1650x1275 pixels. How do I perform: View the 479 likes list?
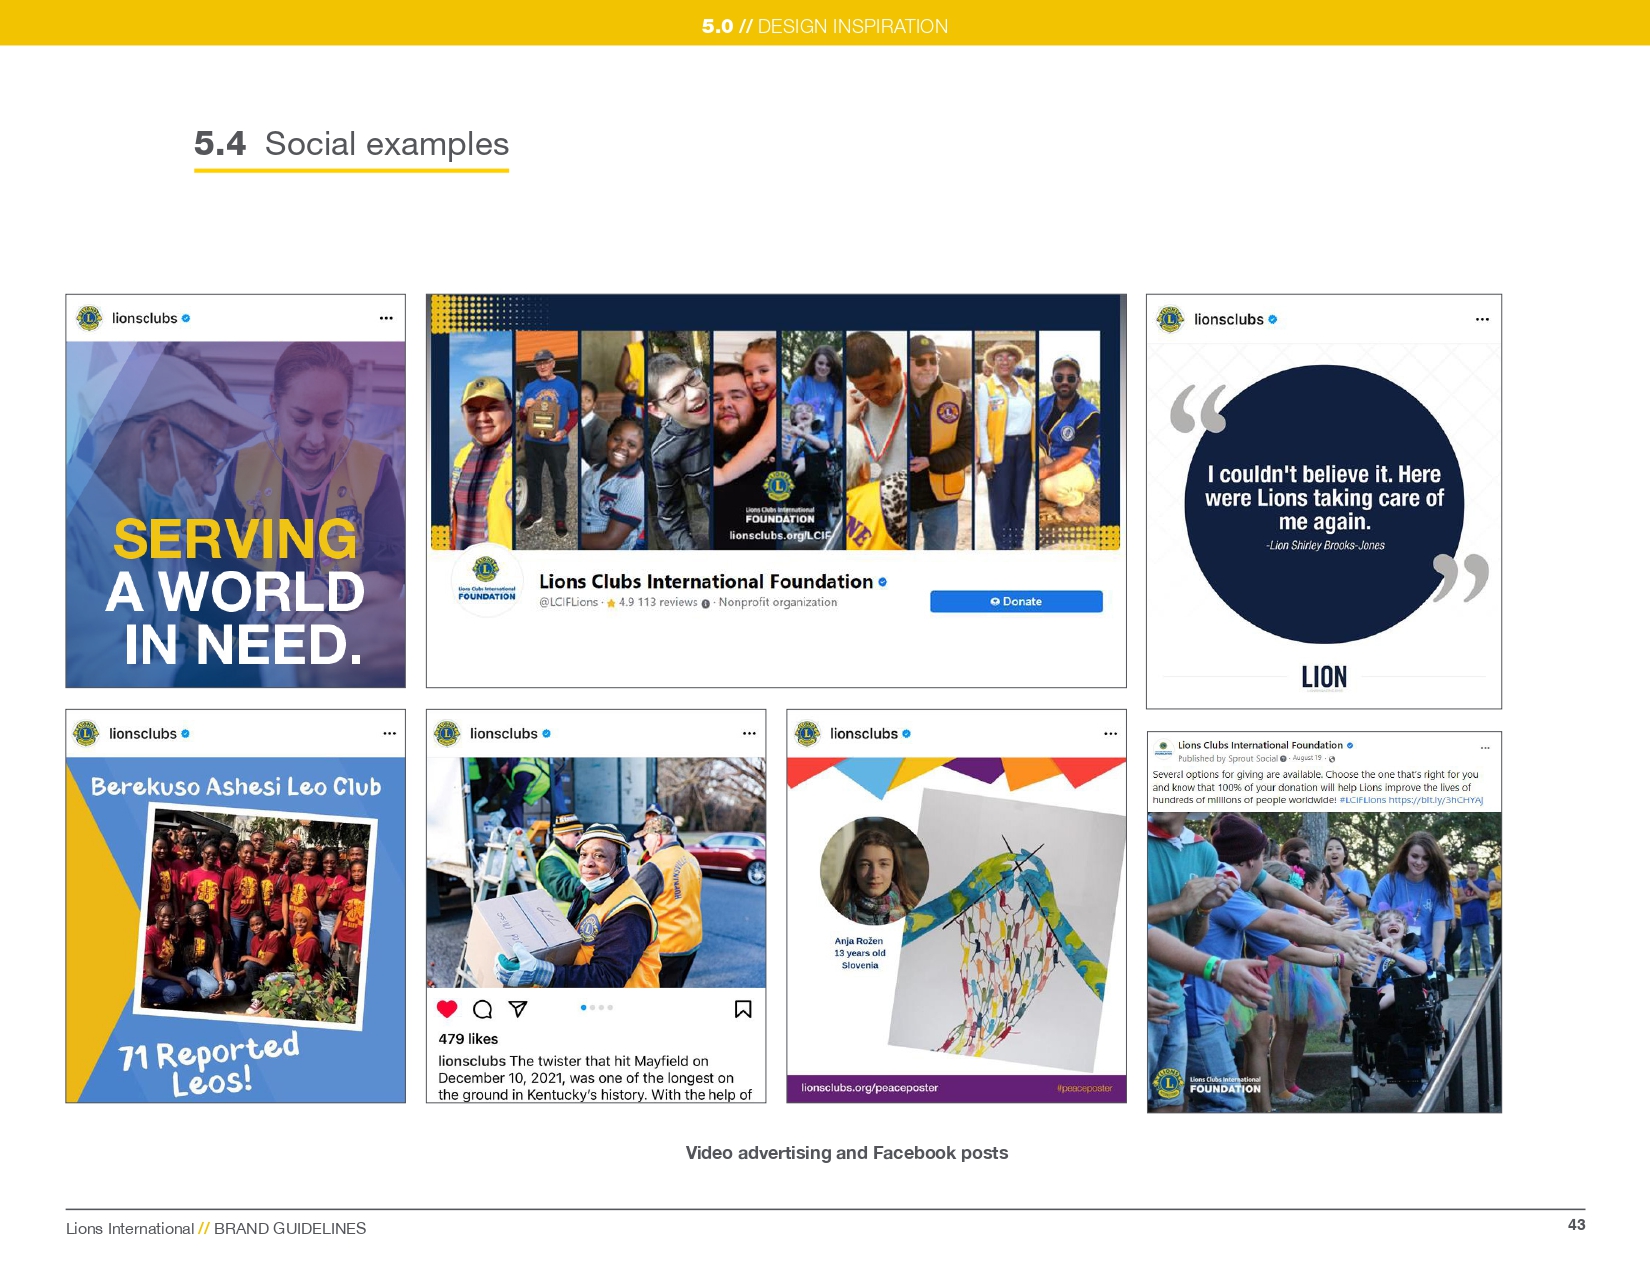[468, 1039]
